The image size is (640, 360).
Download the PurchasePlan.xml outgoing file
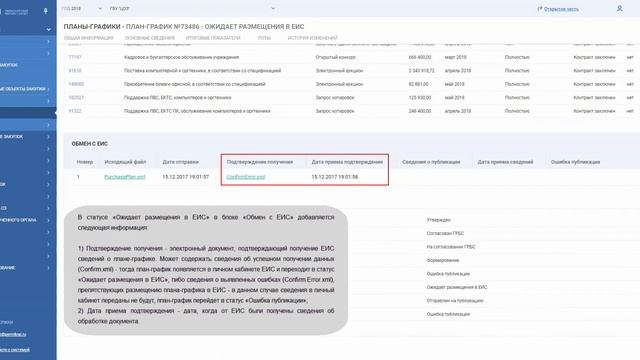tap(125, 177)
